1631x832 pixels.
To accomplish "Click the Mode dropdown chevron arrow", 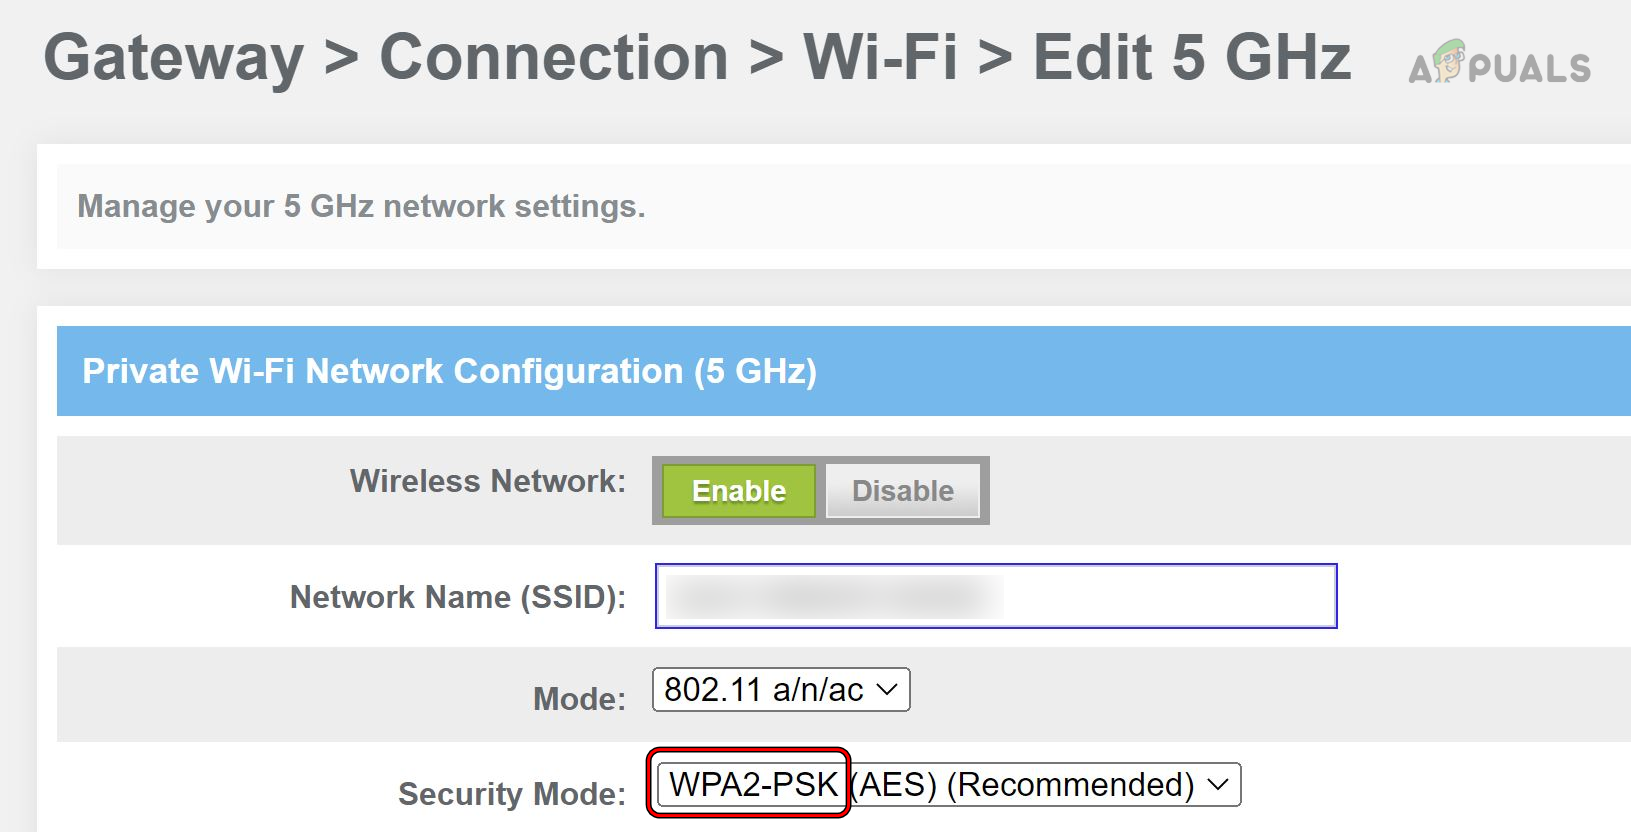I will (x=887, y=689).
